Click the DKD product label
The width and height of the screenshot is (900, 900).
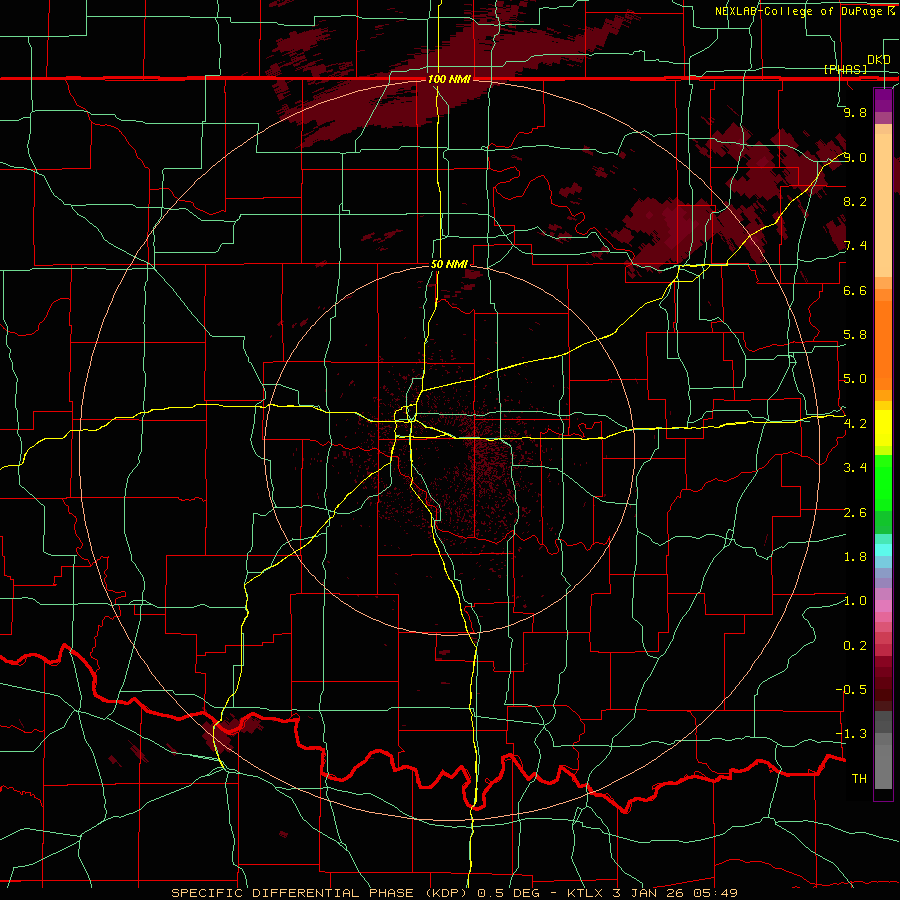[x=878, y=60]
